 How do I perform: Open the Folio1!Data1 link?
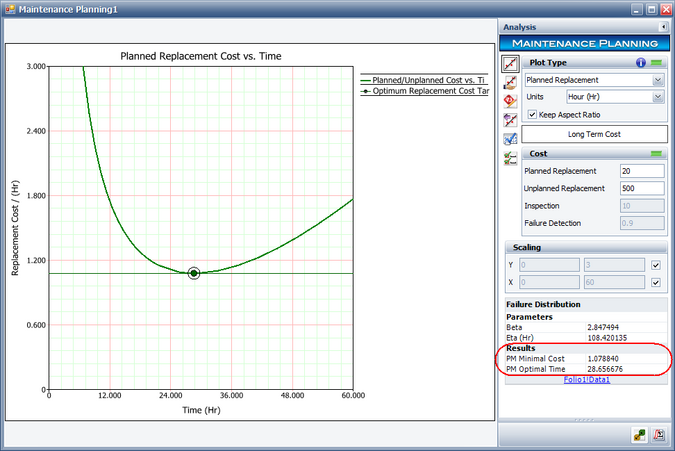point(587,380)
